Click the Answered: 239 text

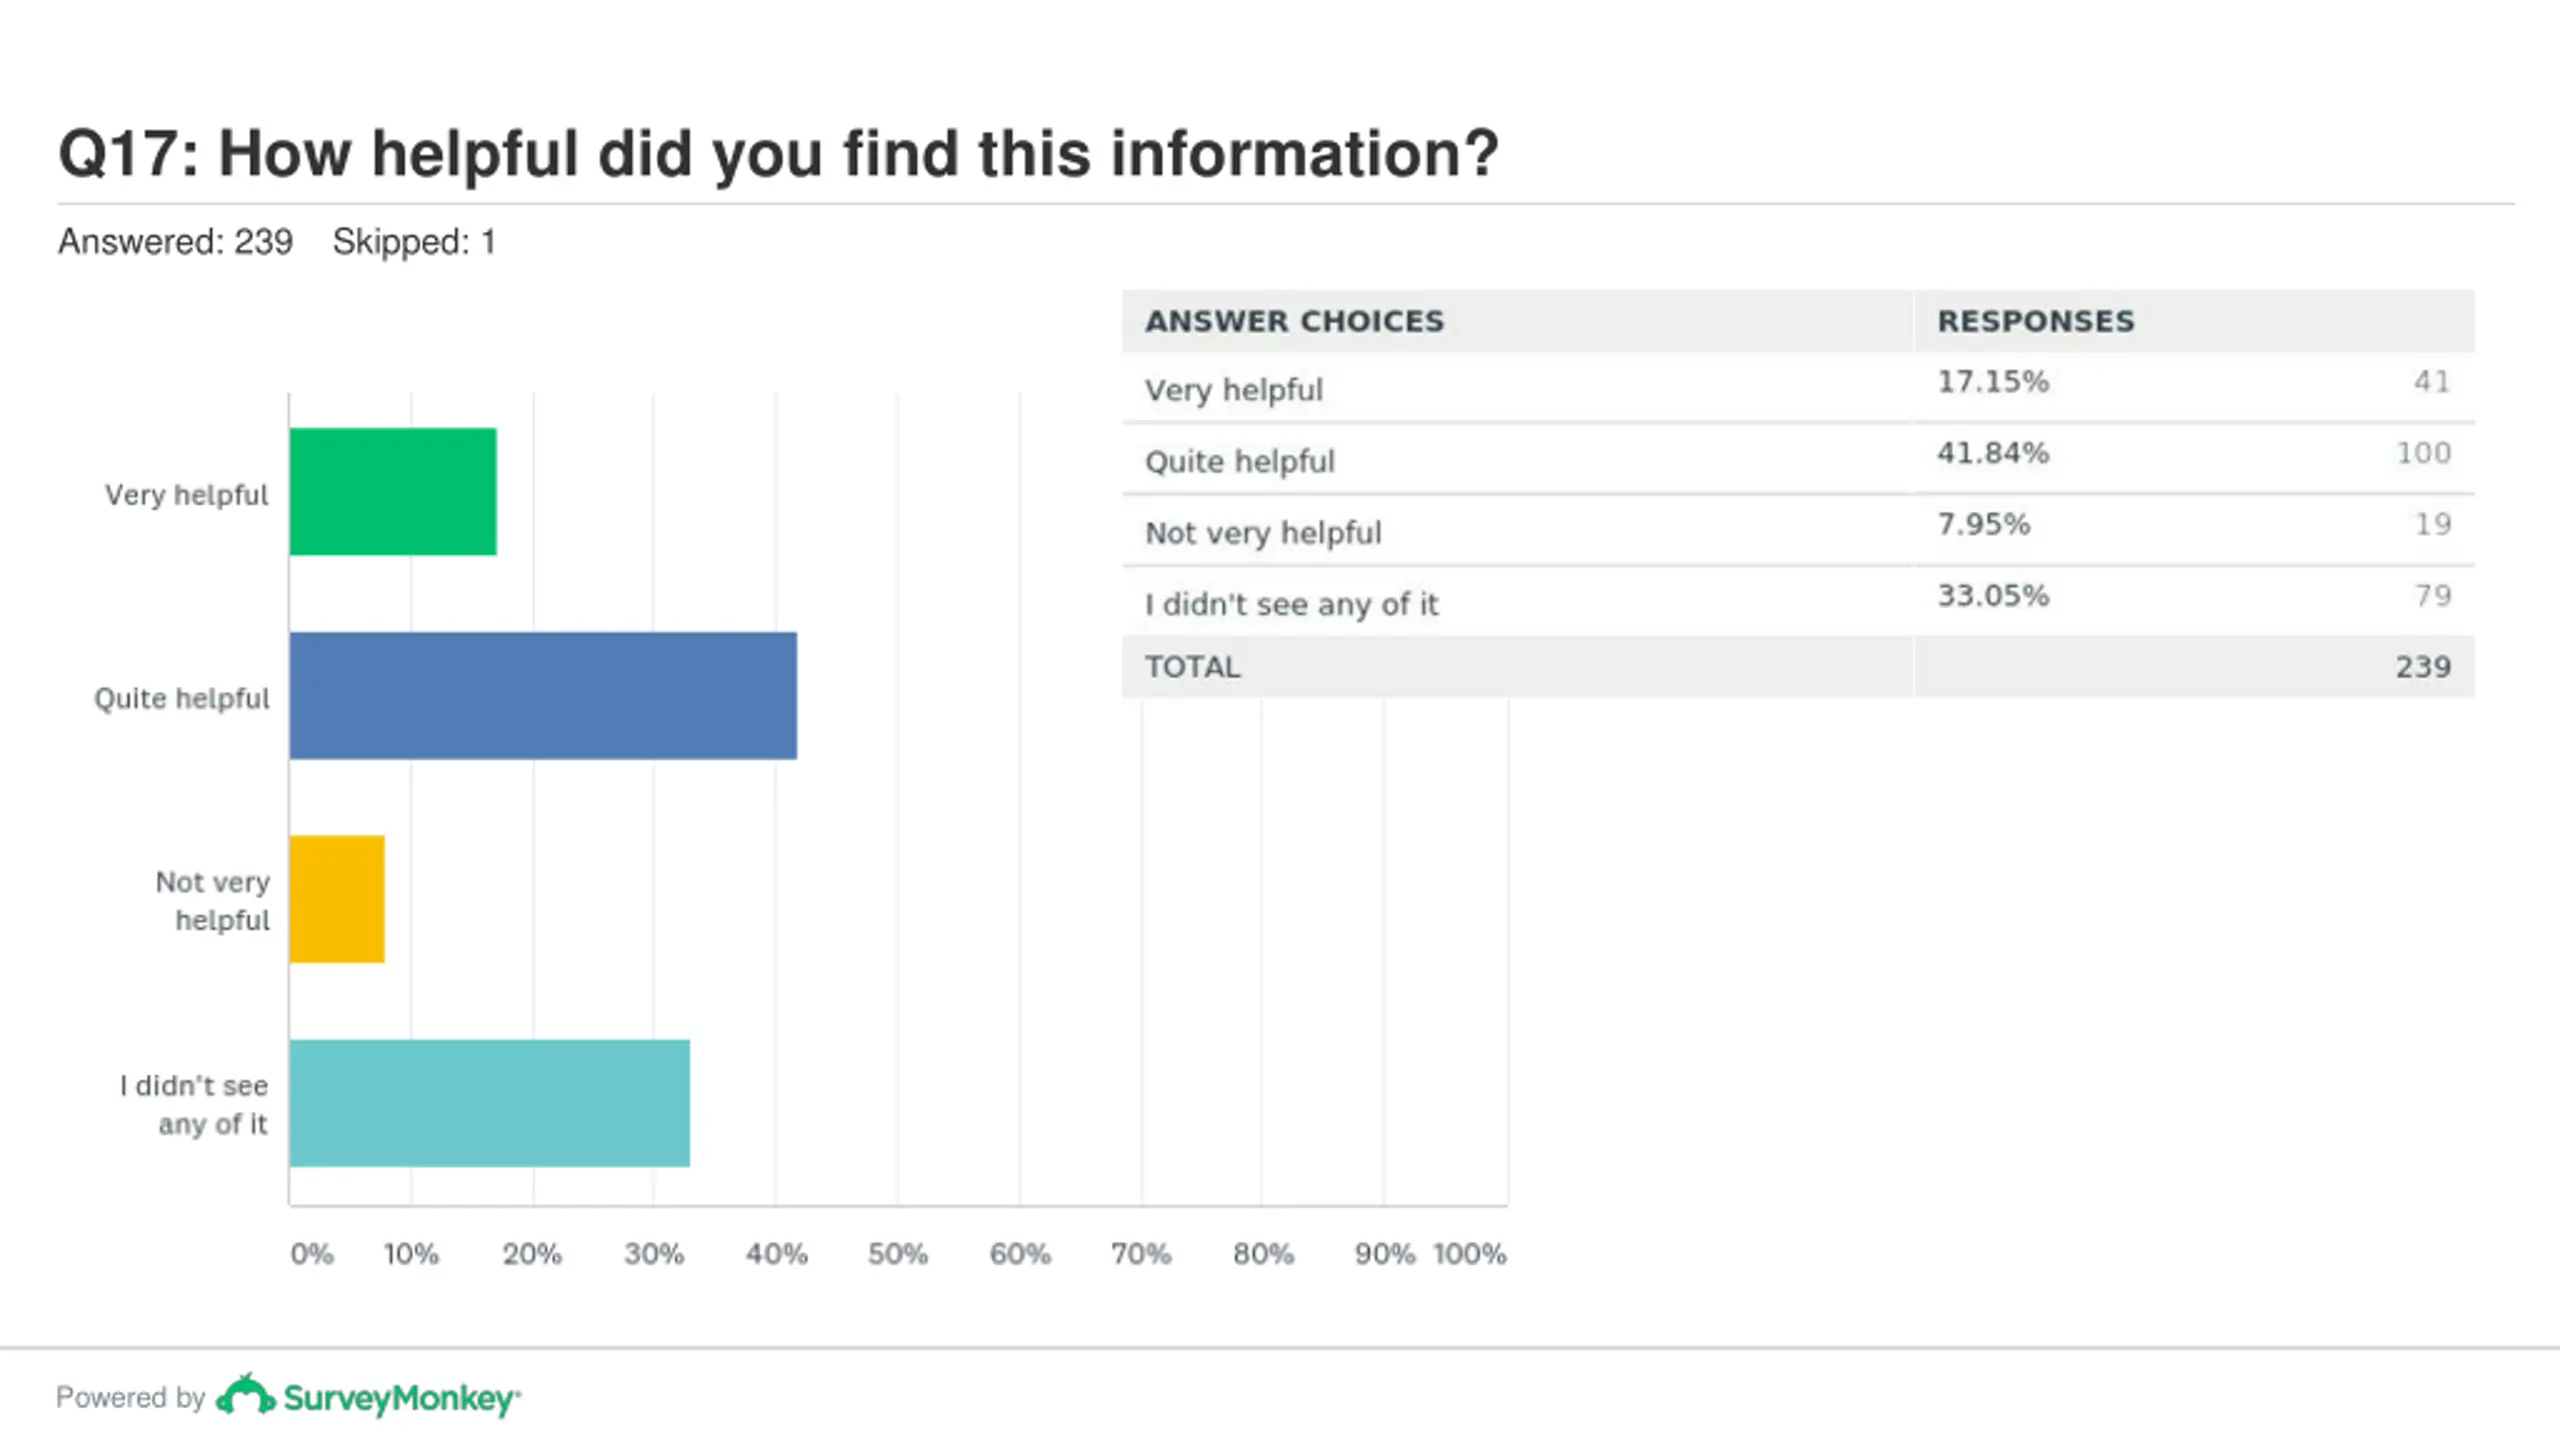175,242
